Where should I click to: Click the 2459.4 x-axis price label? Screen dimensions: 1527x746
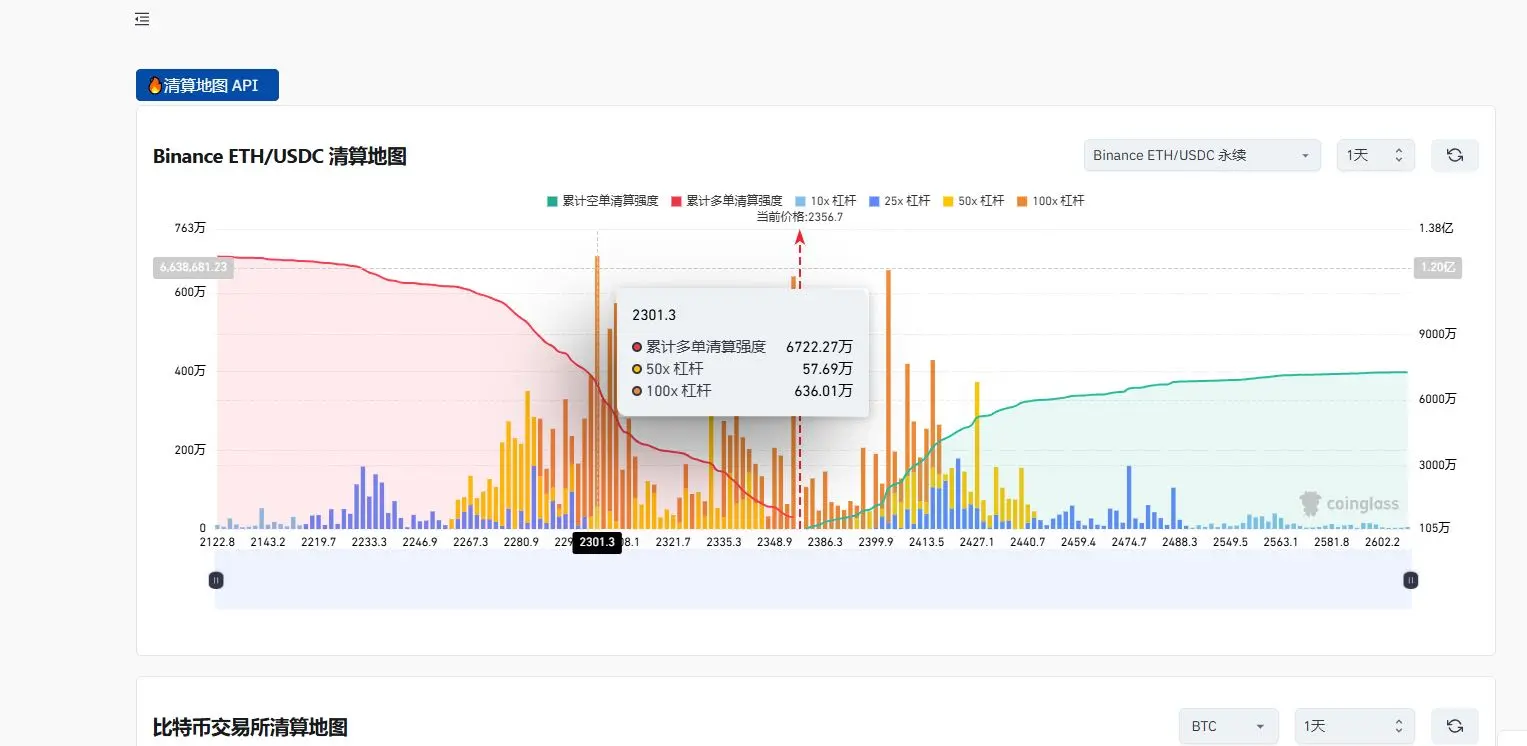(x=1078, y=542)
